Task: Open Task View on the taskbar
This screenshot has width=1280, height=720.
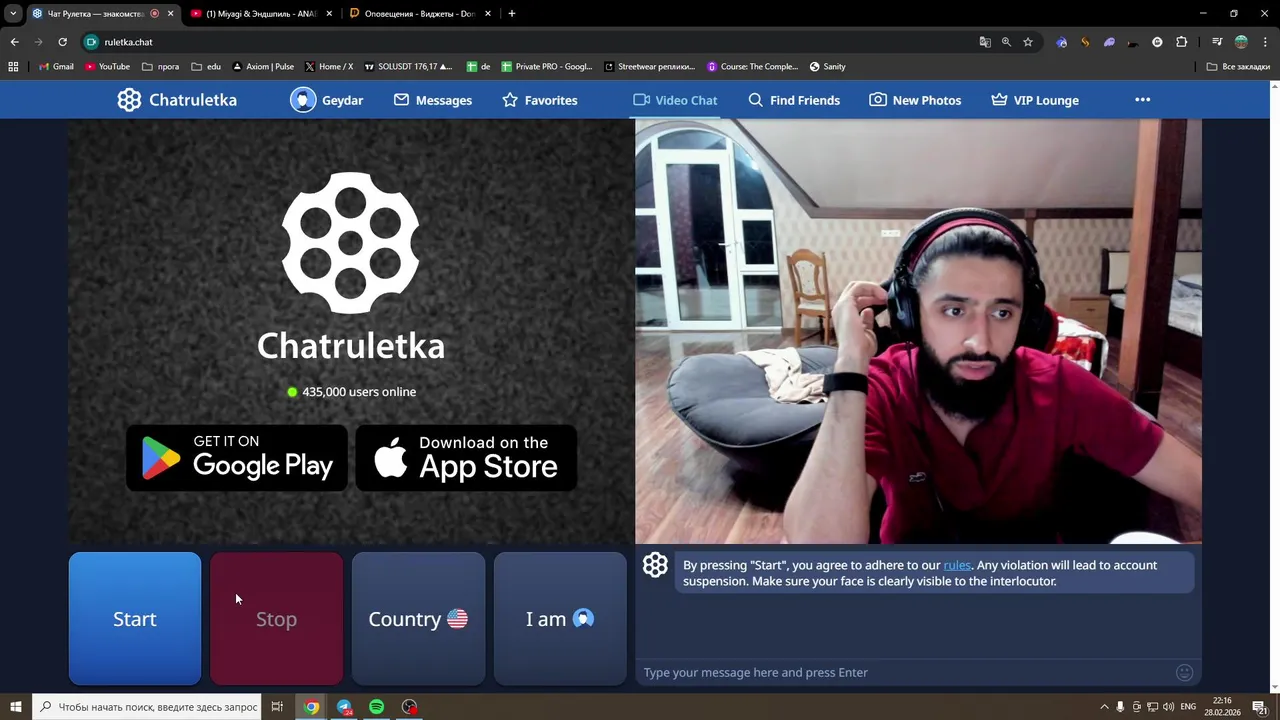Action: pyautogui.click(x=277, y=707)
